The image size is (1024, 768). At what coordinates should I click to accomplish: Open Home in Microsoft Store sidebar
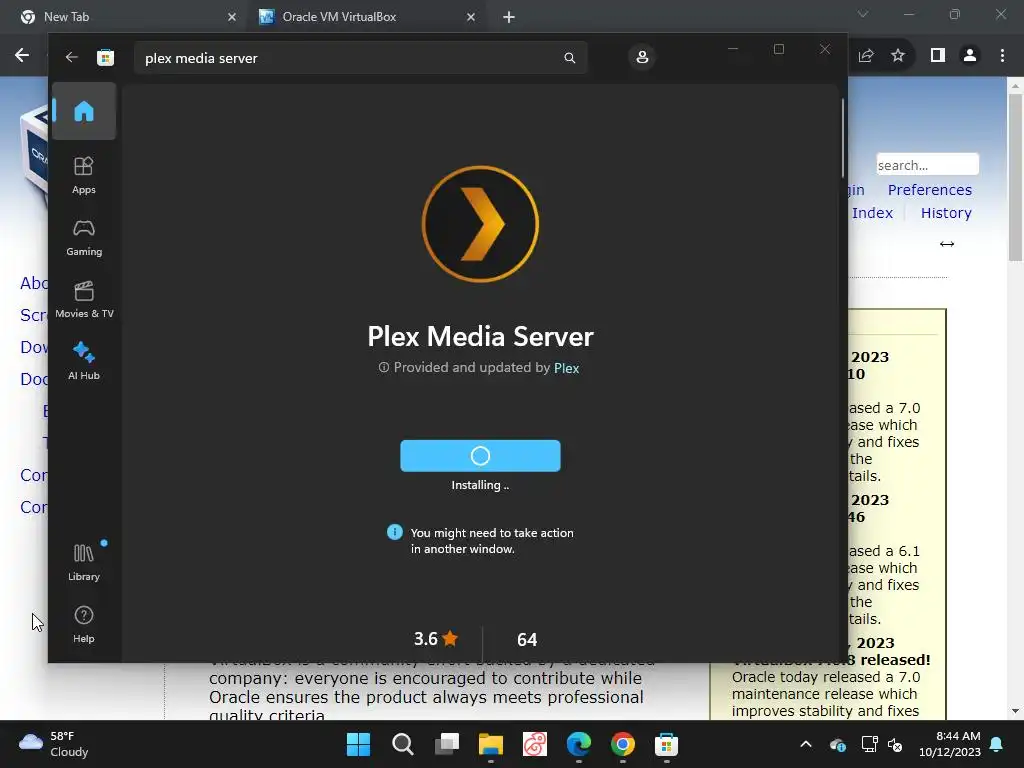[x=84, y=111]
